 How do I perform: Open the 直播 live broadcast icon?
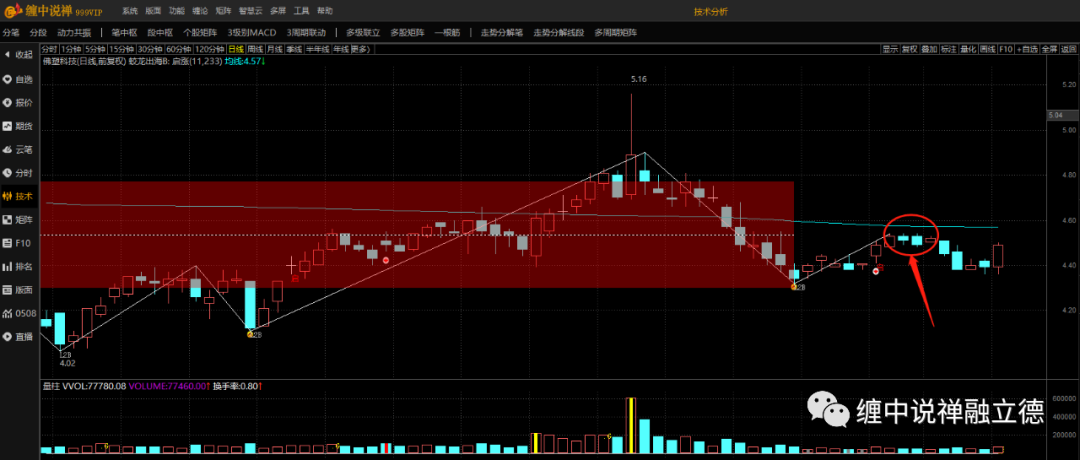(7, 336)
